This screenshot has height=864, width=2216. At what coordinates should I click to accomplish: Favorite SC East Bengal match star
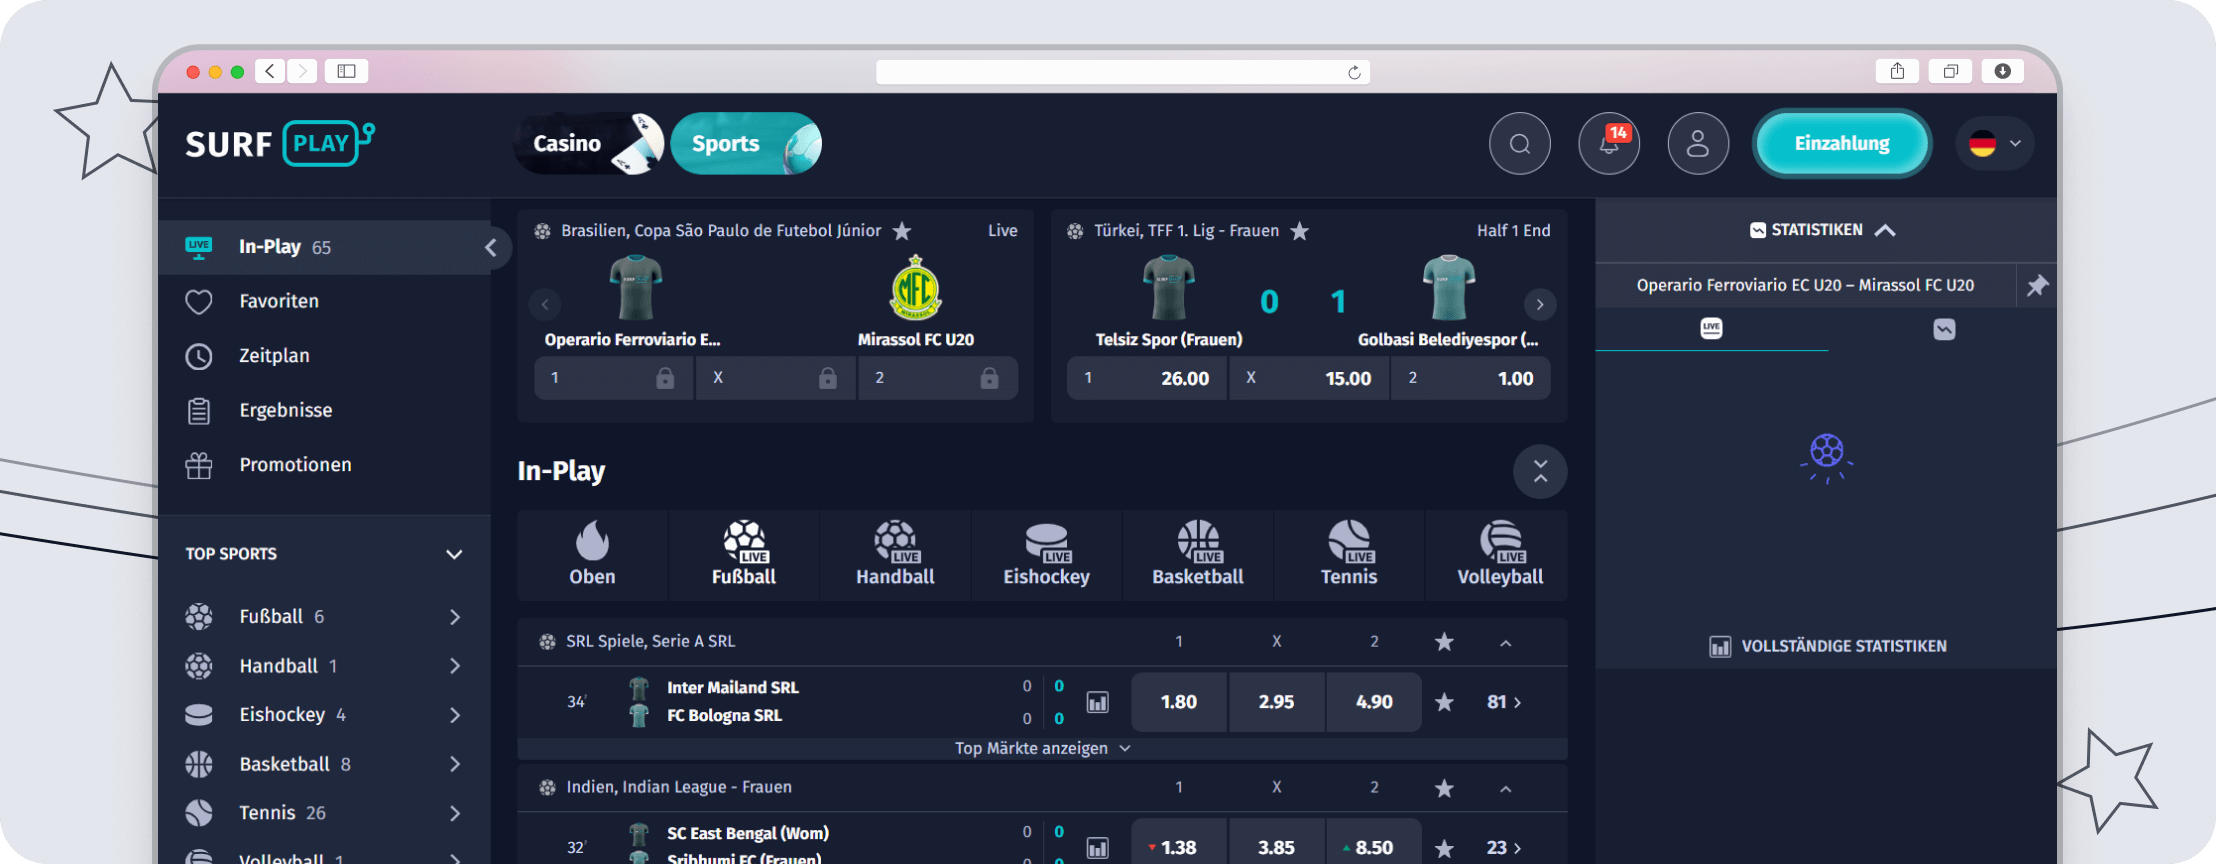click(x=1444, y=848)
